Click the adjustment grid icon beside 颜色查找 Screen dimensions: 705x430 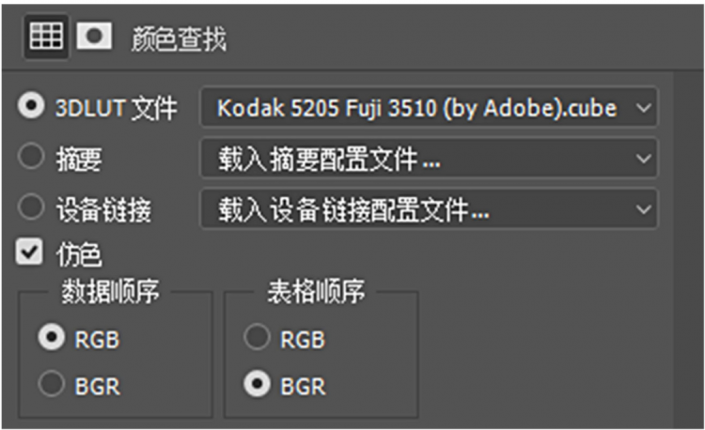point(46,36)
